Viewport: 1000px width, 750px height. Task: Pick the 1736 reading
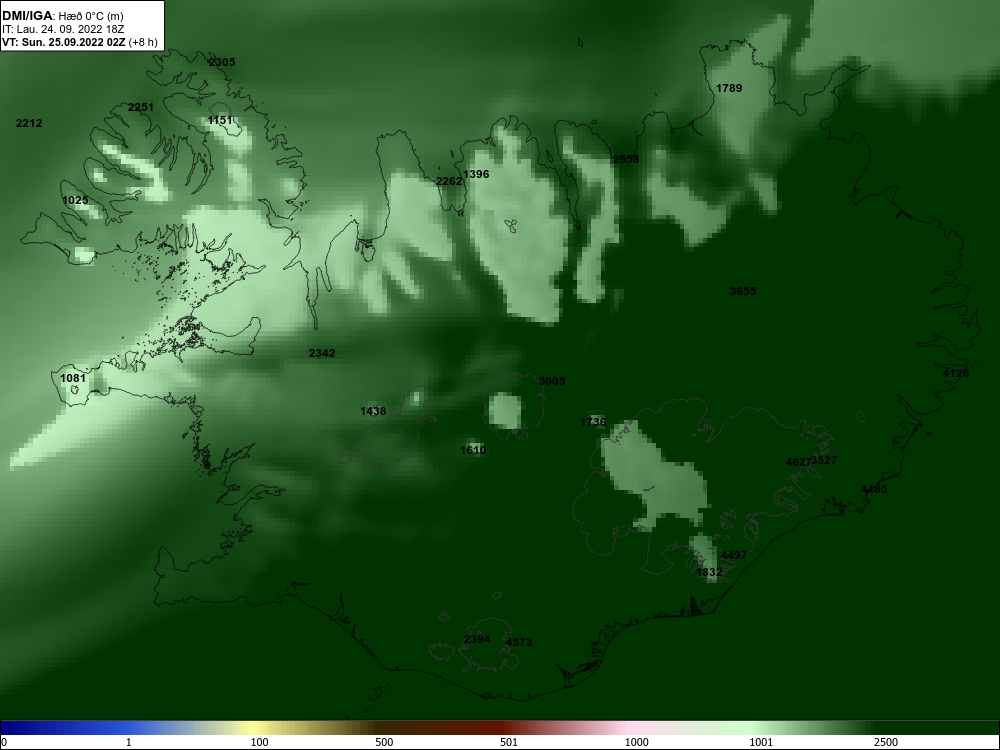coord(593,422)
